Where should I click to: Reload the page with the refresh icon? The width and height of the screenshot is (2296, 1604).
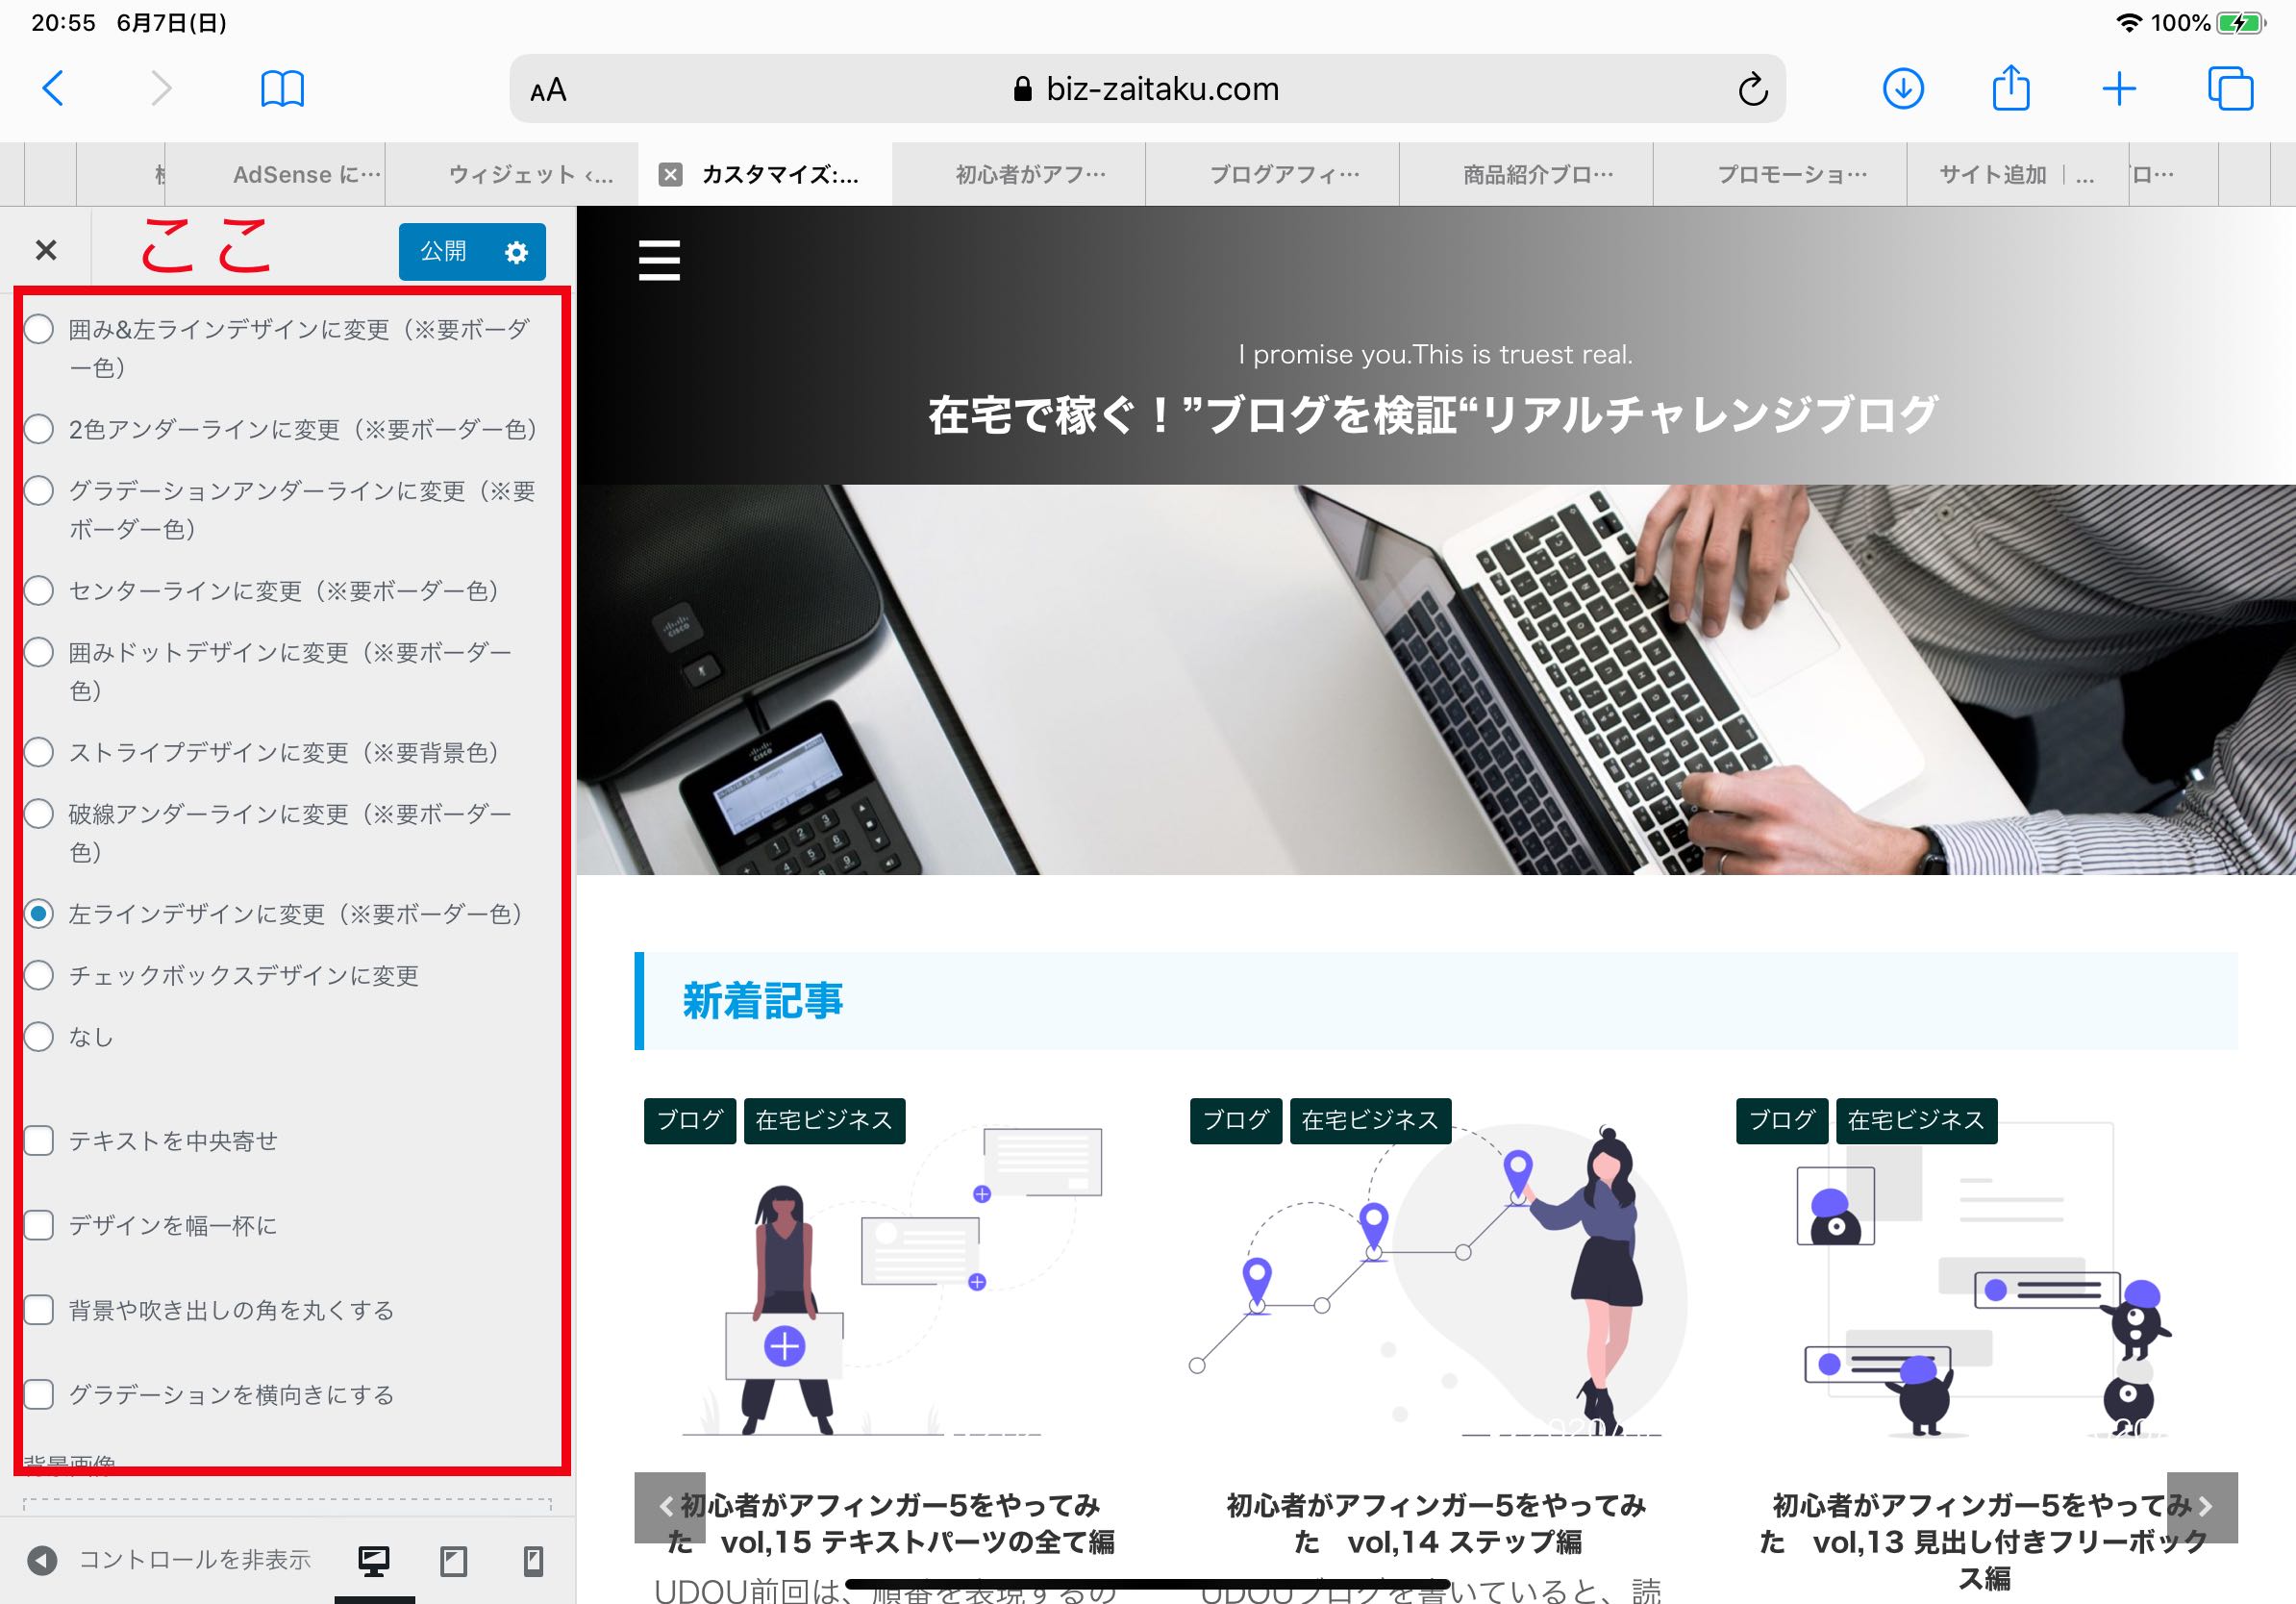tap(1752, 89)
